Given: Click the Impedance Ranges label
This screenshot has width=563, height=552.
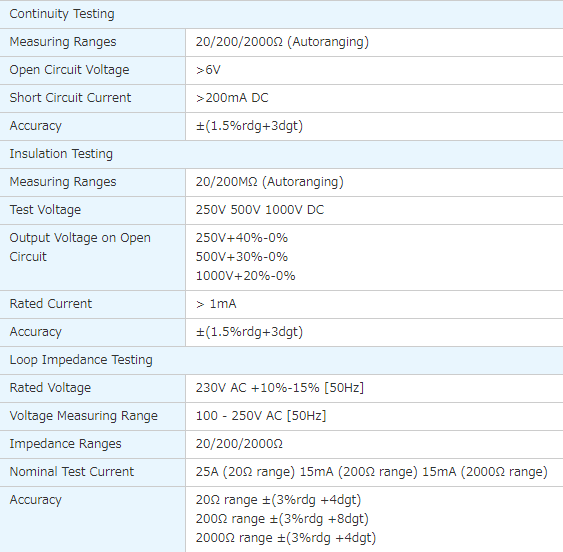Looking at the screenshot, I should point(65,444).
